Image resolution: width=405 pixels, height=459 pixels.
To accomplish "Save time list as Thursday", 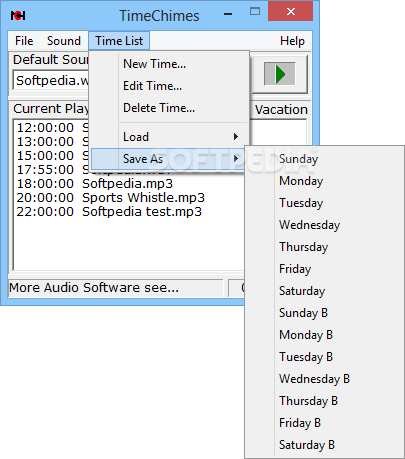I will click(324, 247).
